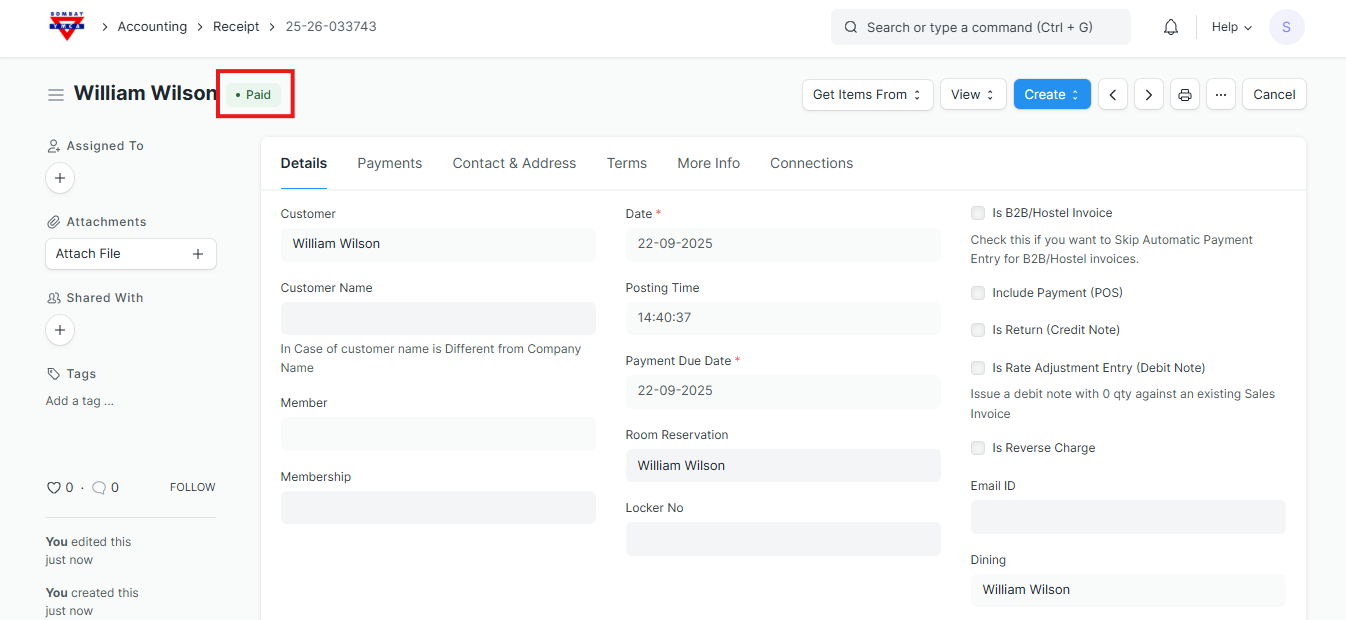This screenshot has height=620, width=1346.
Task: Print this receipt via printer icon
Action: tap(1185, 95)
